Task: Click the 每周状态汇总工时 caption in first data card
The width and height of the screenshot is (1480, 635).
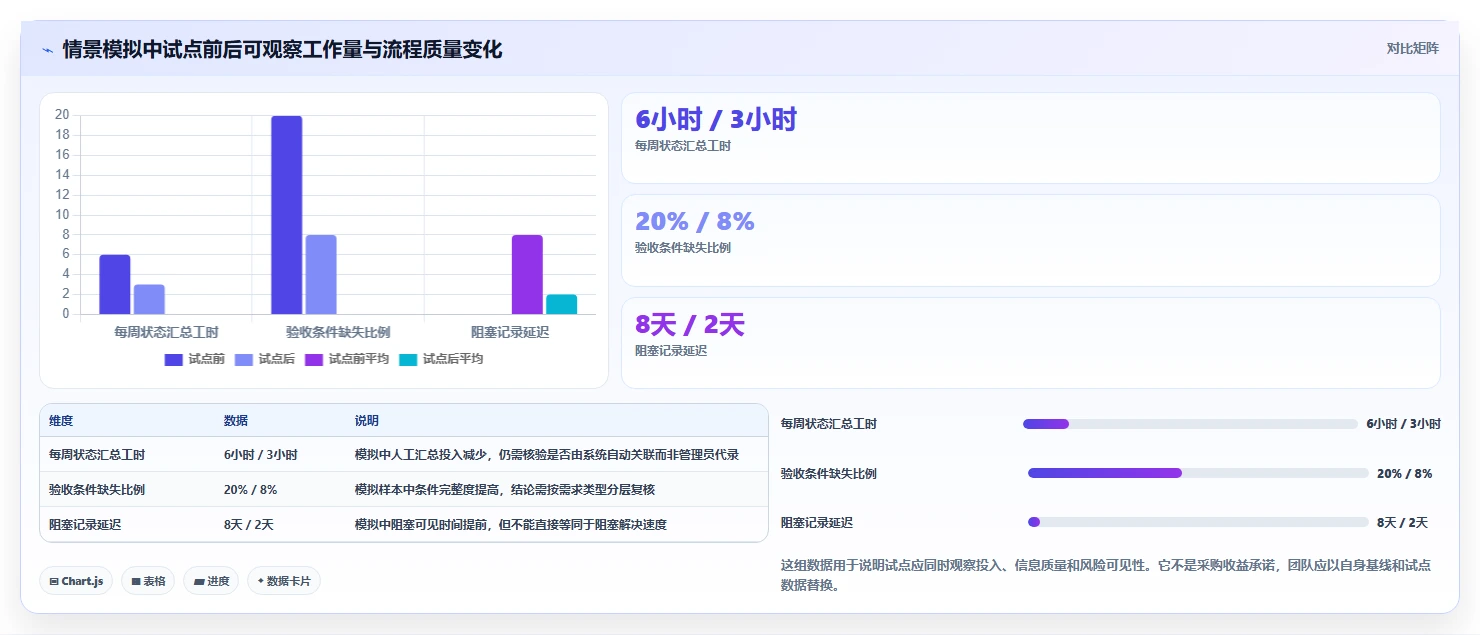Action: coord(683,146)
